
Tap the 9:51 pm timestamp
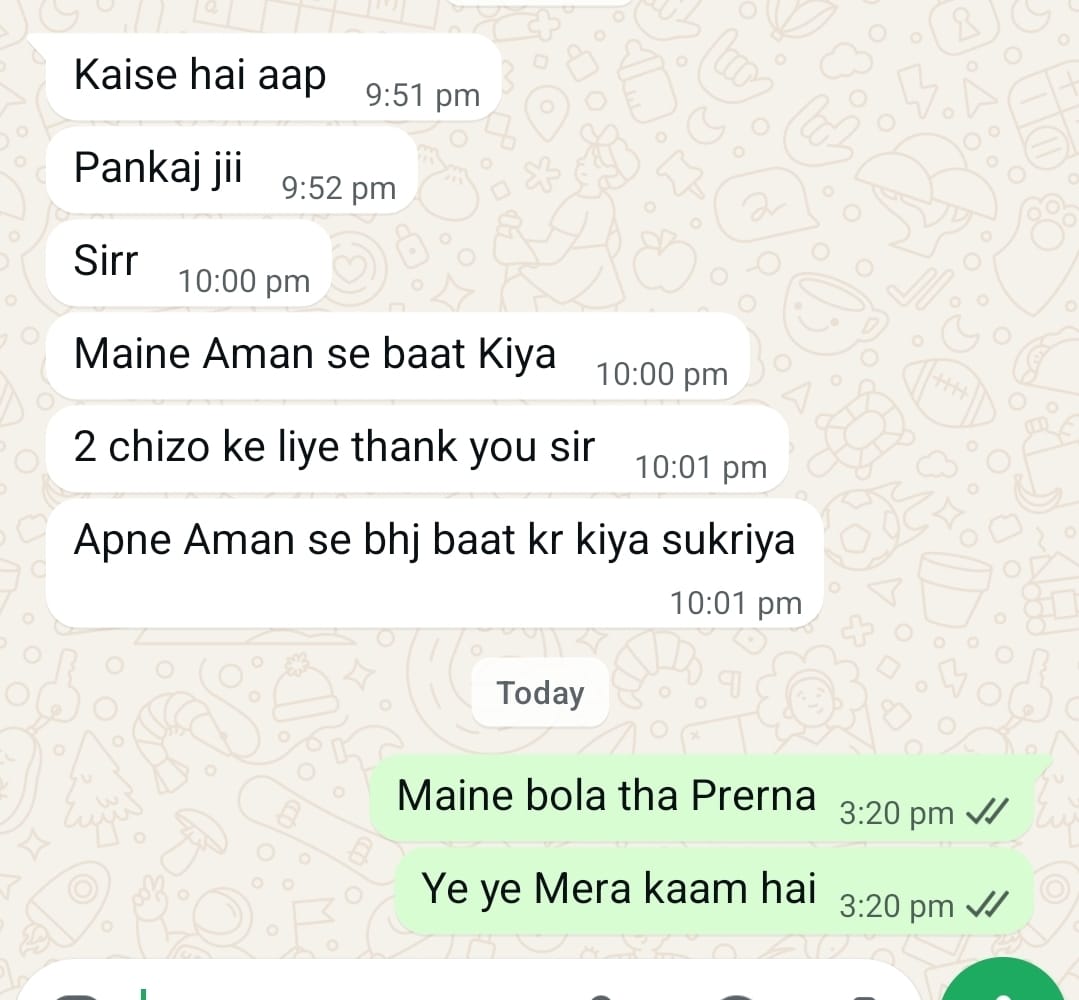point(423,96)
